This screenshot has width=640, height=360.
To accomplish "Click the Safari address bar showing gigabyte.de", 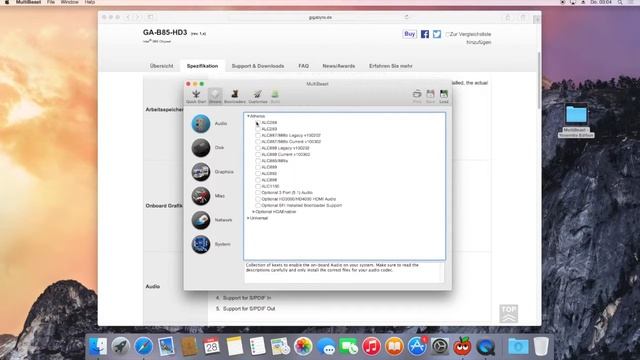I will [320, 17].
